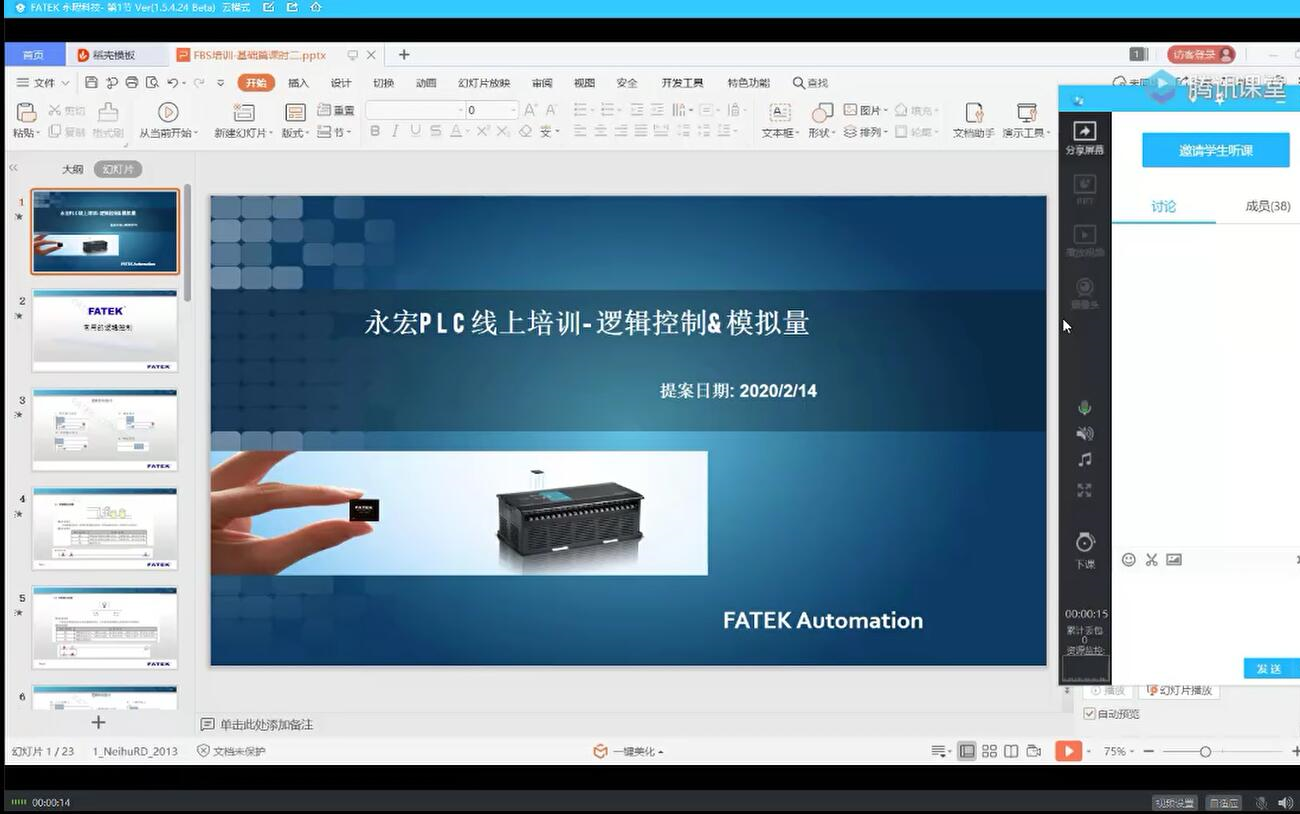The width and height of the screenshot is (1300, 814).
Task: Toggle the muted mic icon in bottom player bar
Action: 1262,803
